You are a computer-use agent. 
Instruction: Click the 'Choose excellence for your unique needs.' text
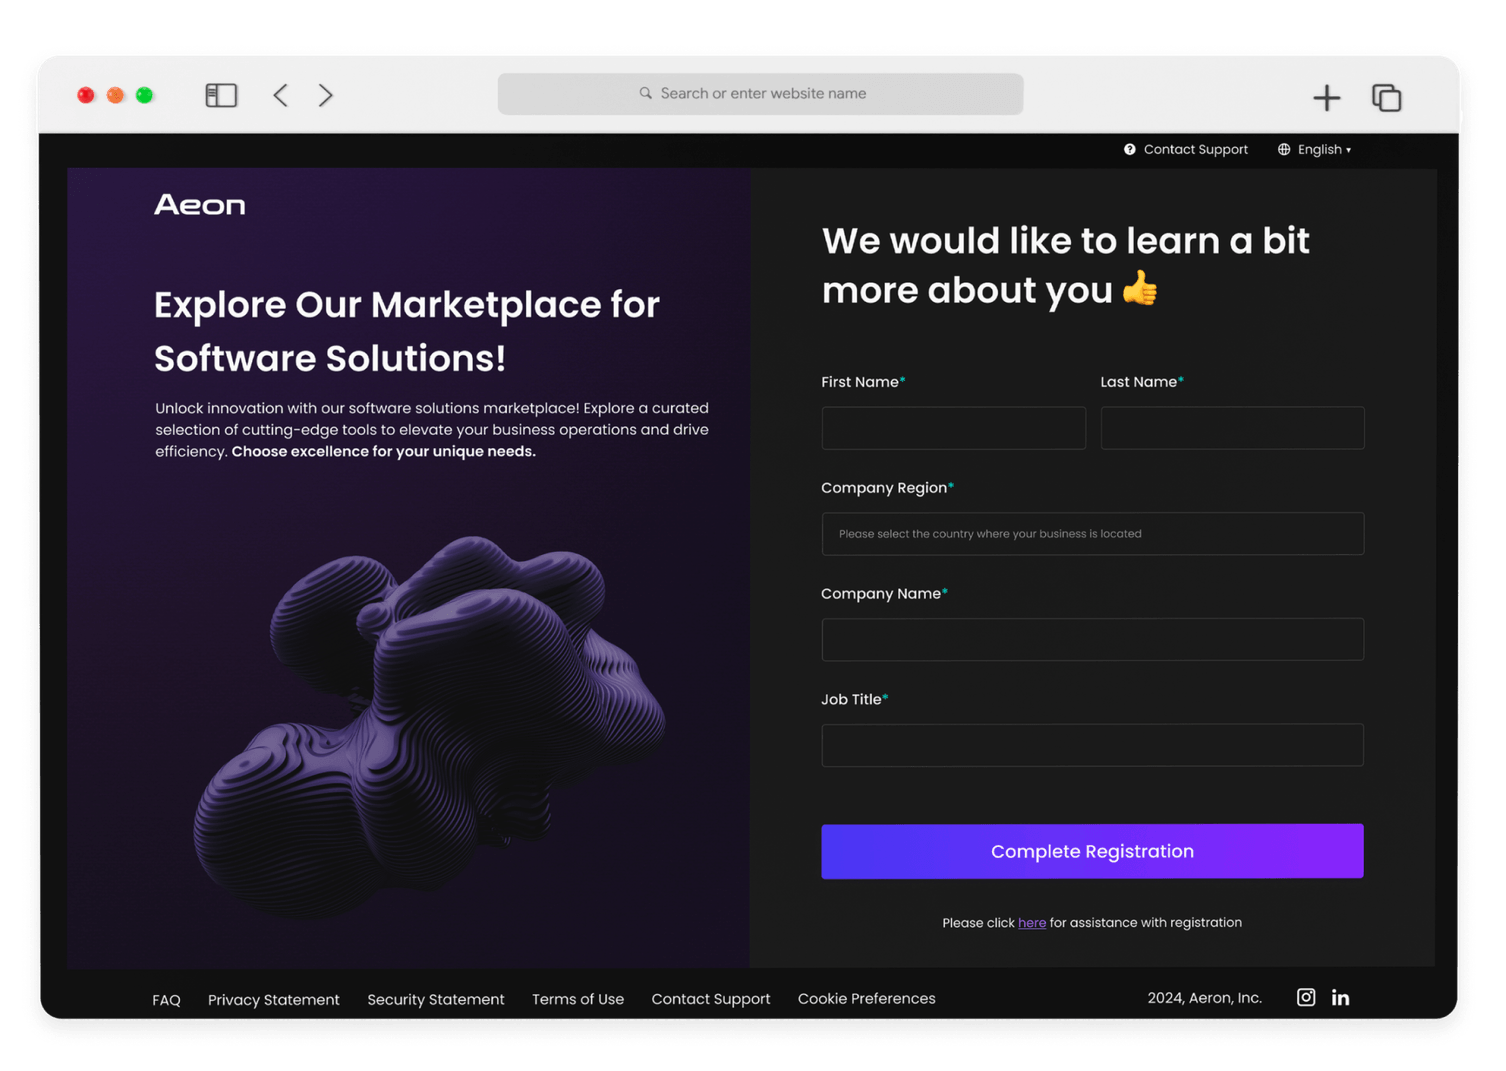tap(384, 452)
